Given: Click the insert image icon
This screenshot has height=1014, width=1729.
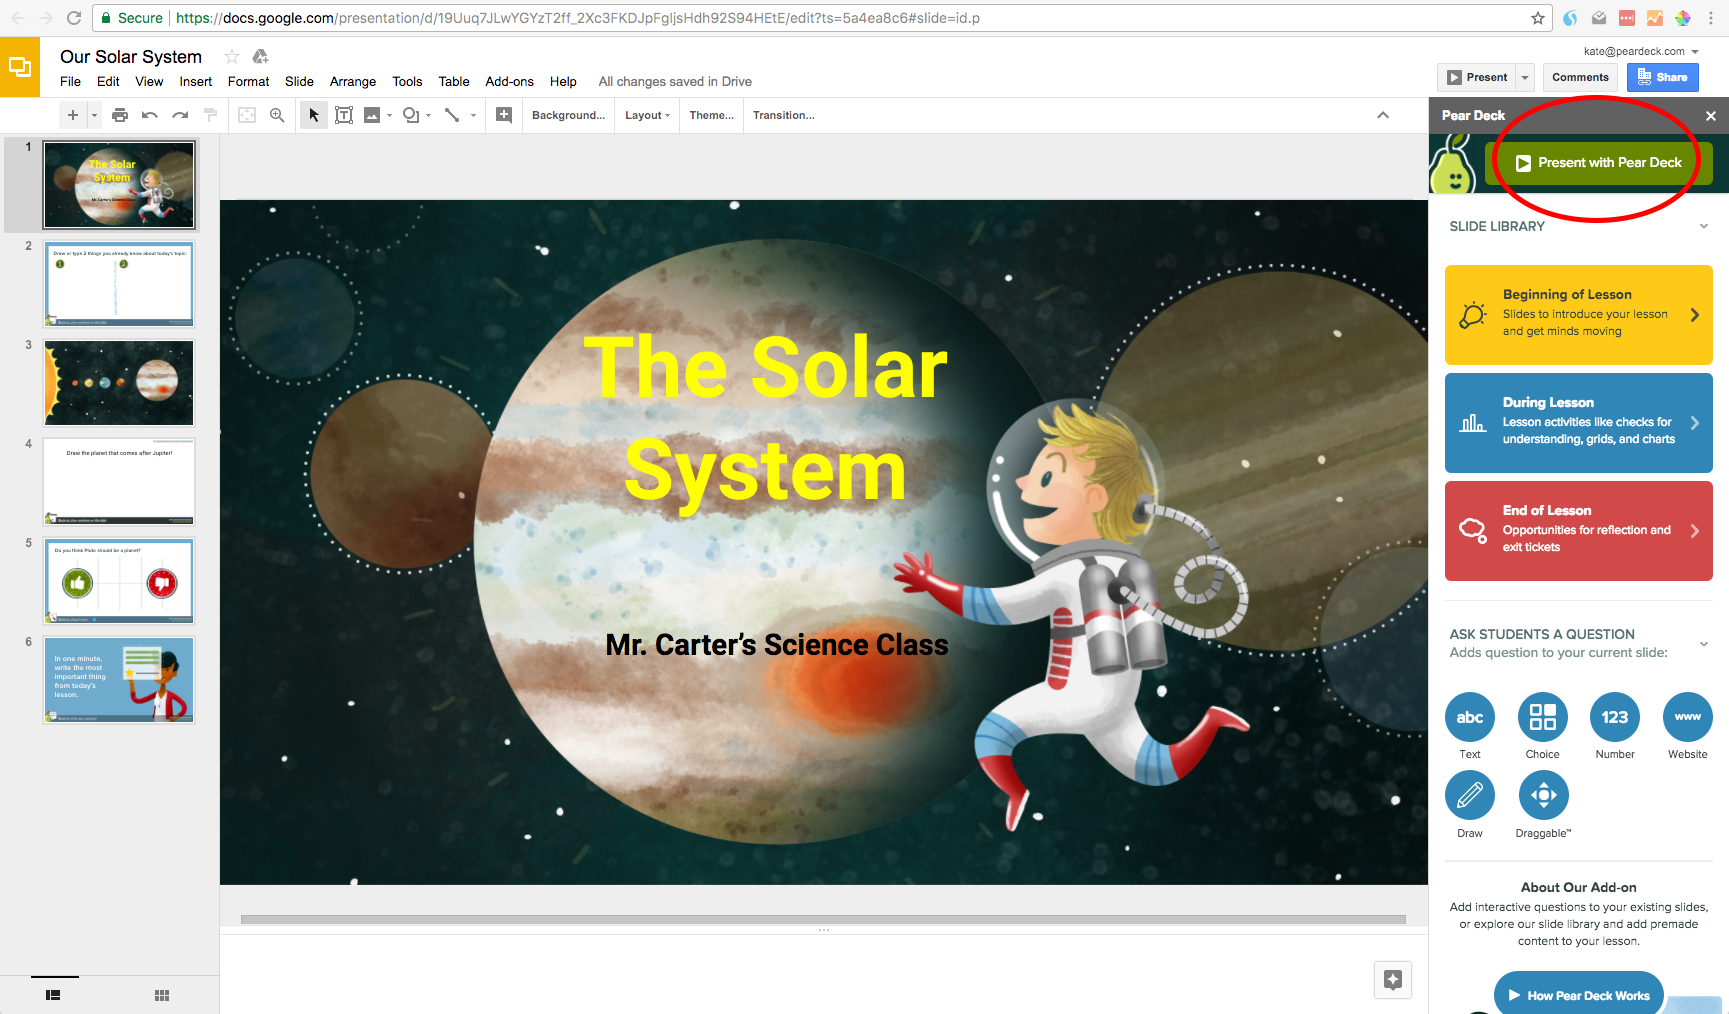Looking at the screenshot, I should pos(372,115).
